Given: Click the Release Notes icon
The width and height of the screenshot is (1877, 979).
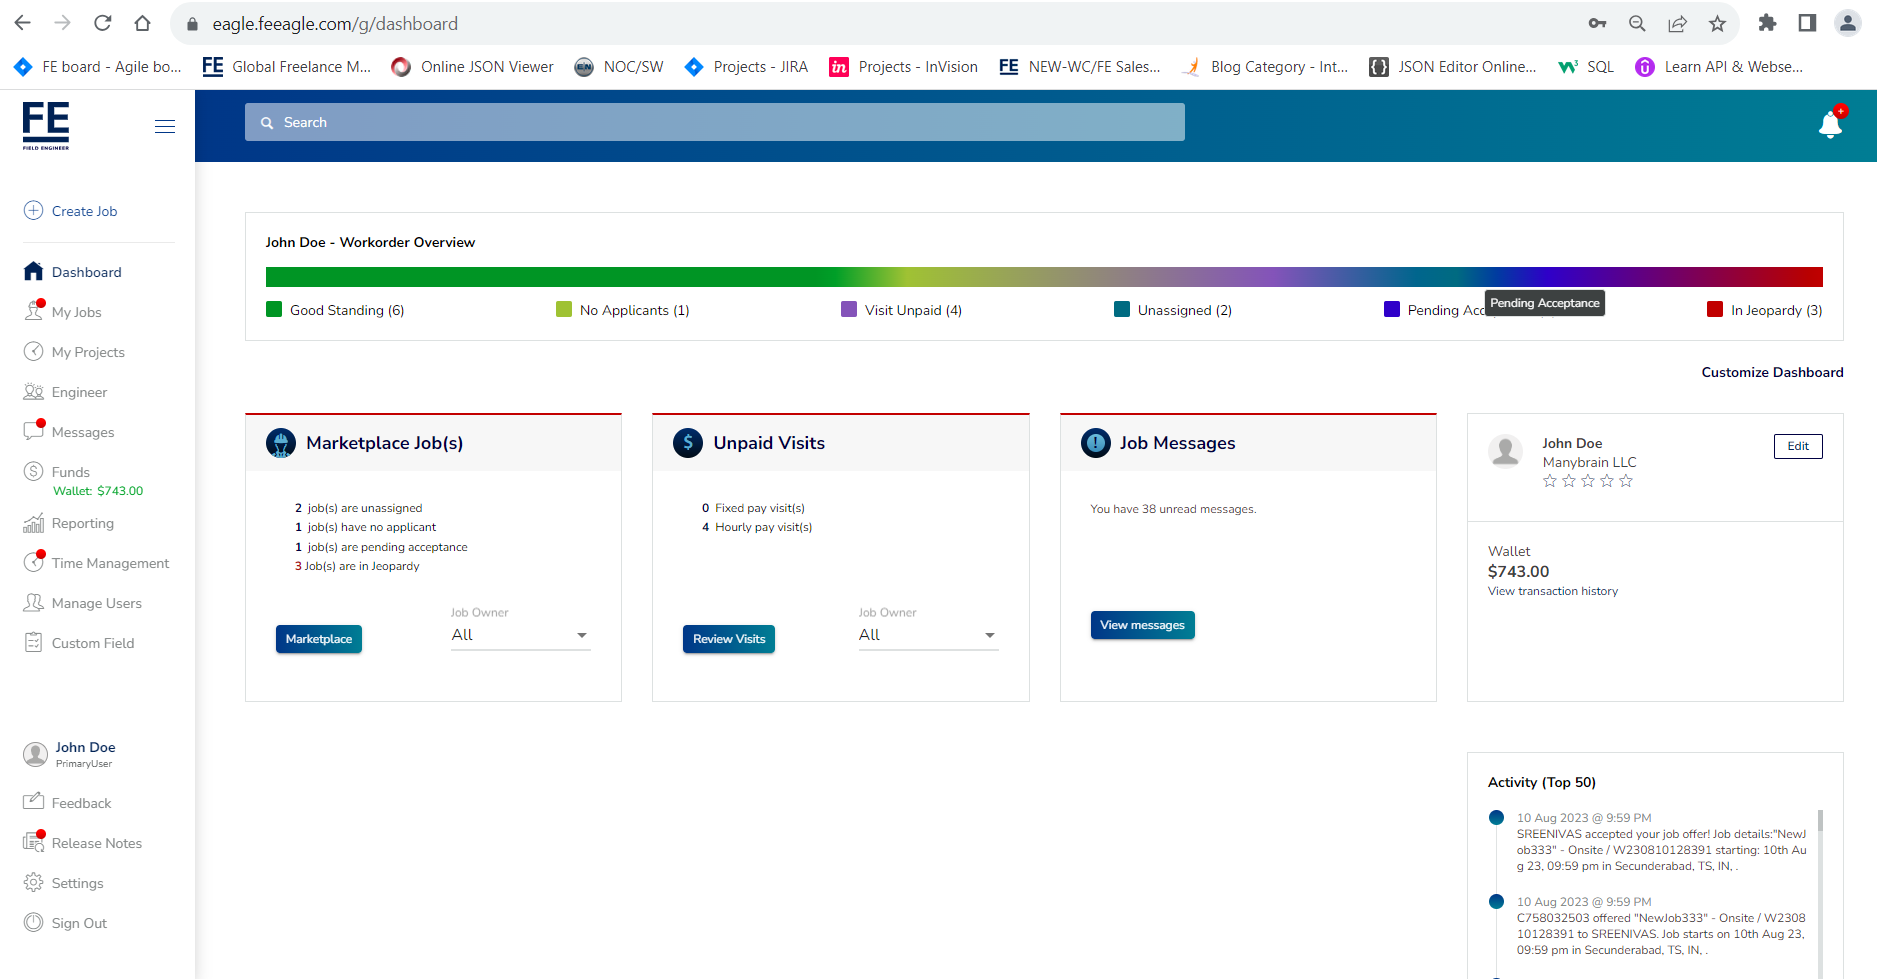Looking at the screenshot, I should [33, 842].
